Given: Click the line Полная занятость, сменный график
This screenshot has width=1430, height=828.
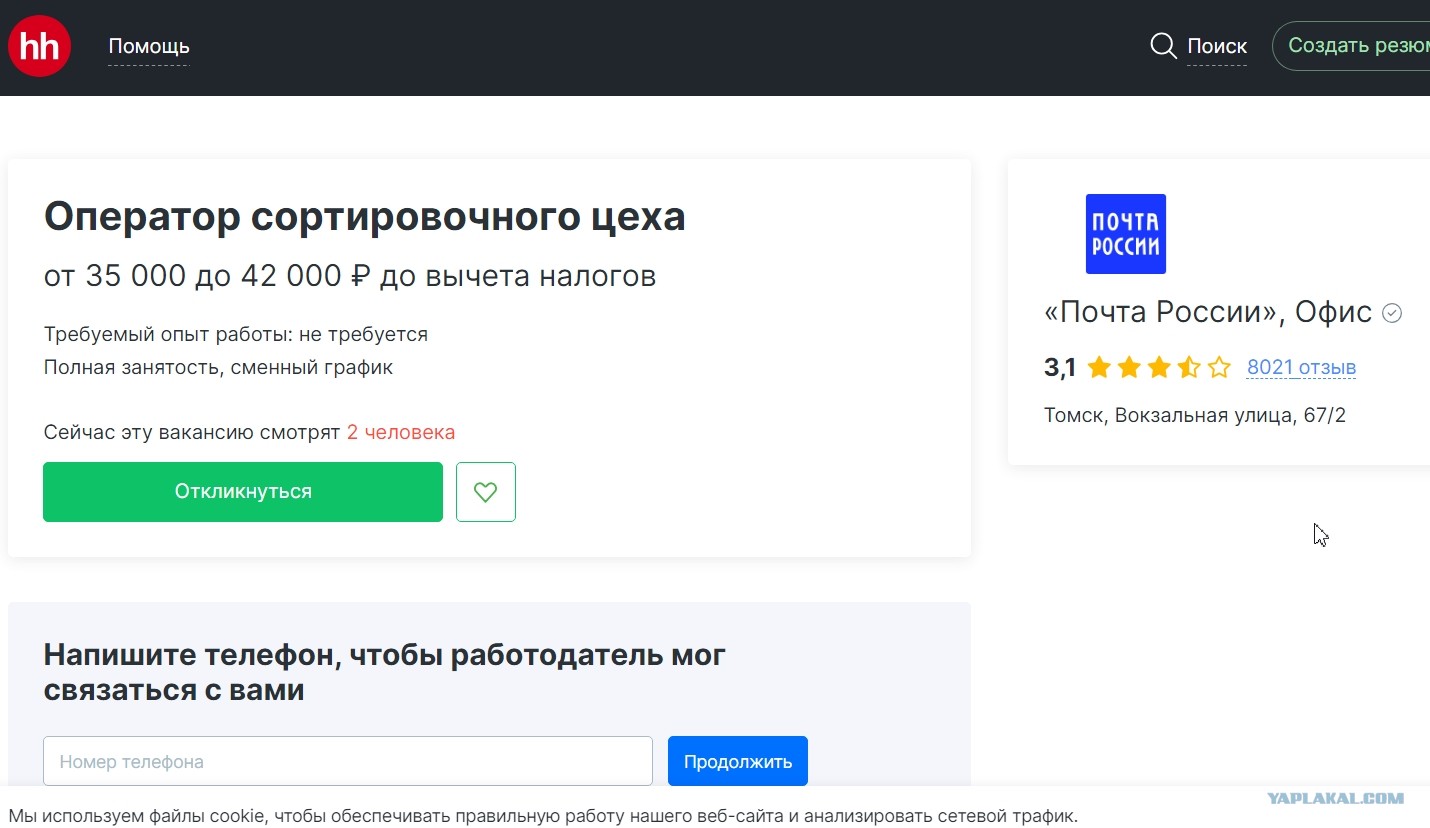Looking at the screenshot, I should tap(218, 368).
